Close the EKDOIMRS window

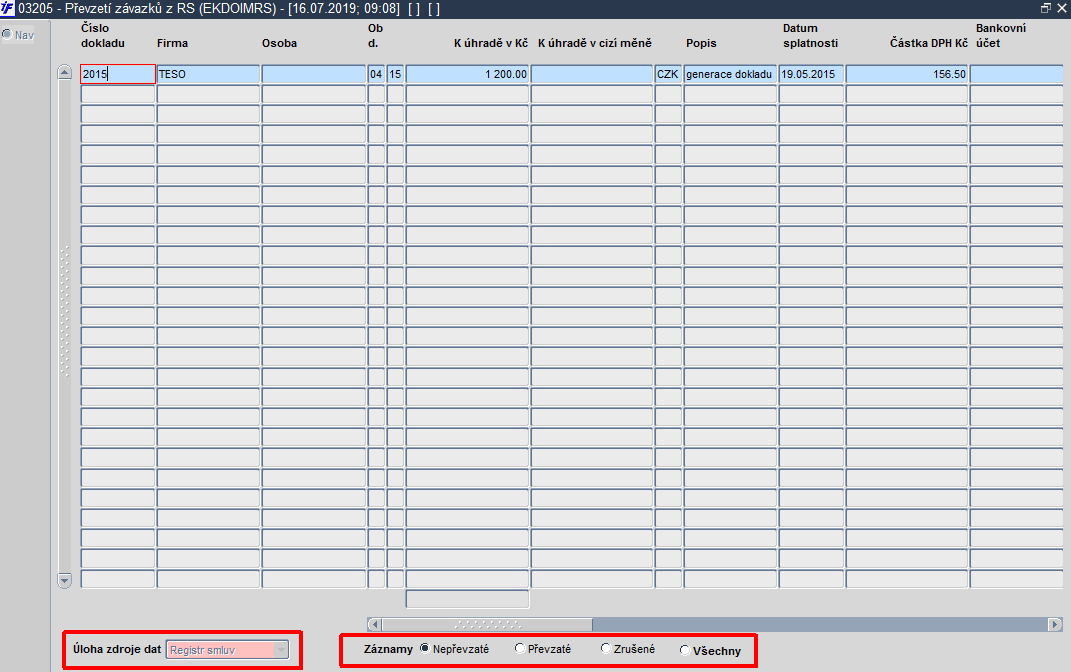pos(1062,8)
